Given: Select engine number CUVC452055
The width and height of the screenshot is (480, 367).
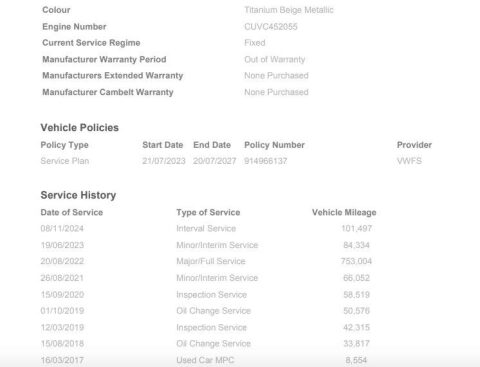Looking at the screenshot, I should click(271, 27).
